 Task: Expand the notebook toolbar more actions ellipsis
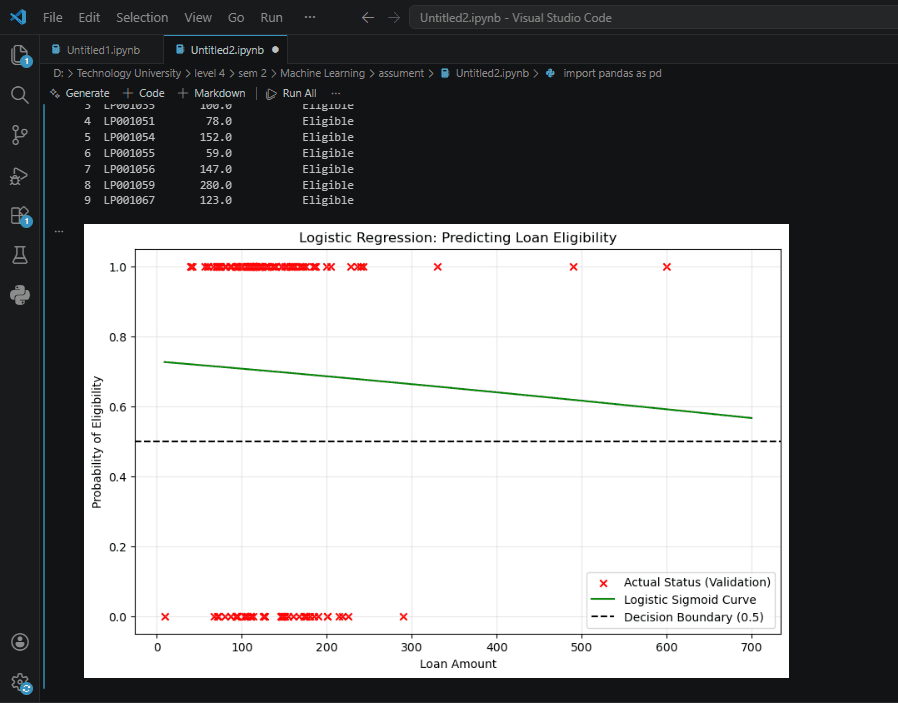click(x=336, y=93)
